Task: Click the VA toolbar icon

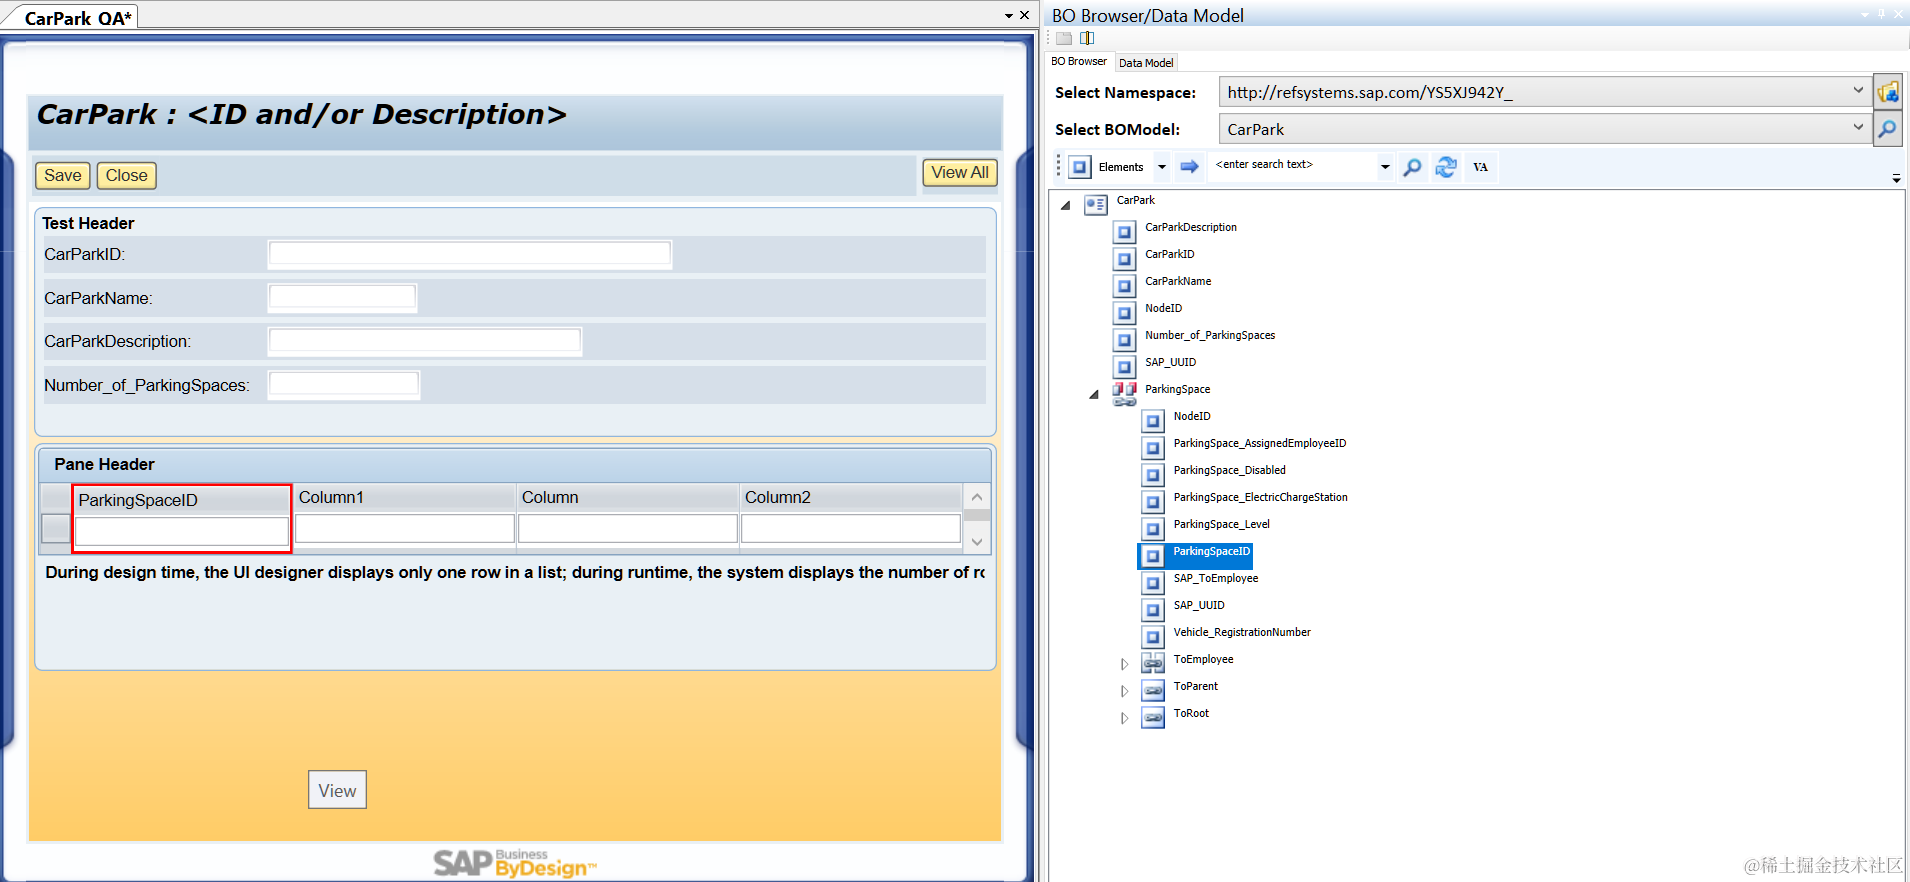Action: click(x=1480, y=167)
